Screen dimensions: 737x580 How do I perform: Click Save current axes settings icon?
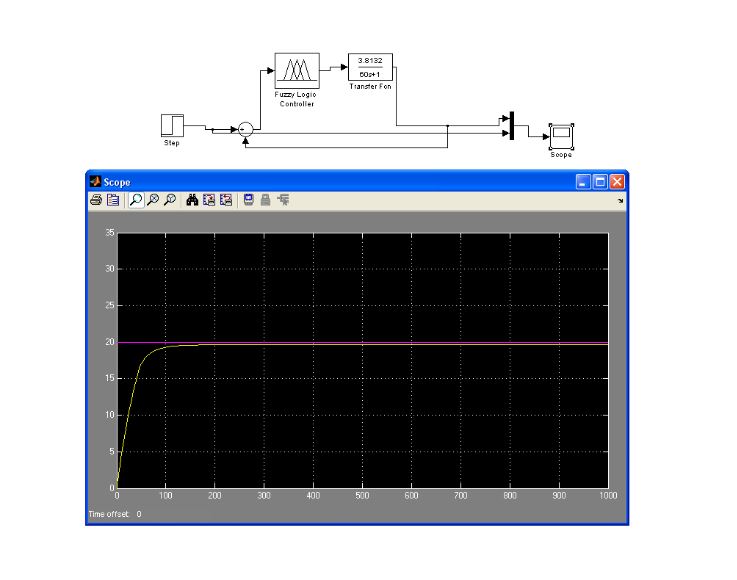[x=209, y=200]
